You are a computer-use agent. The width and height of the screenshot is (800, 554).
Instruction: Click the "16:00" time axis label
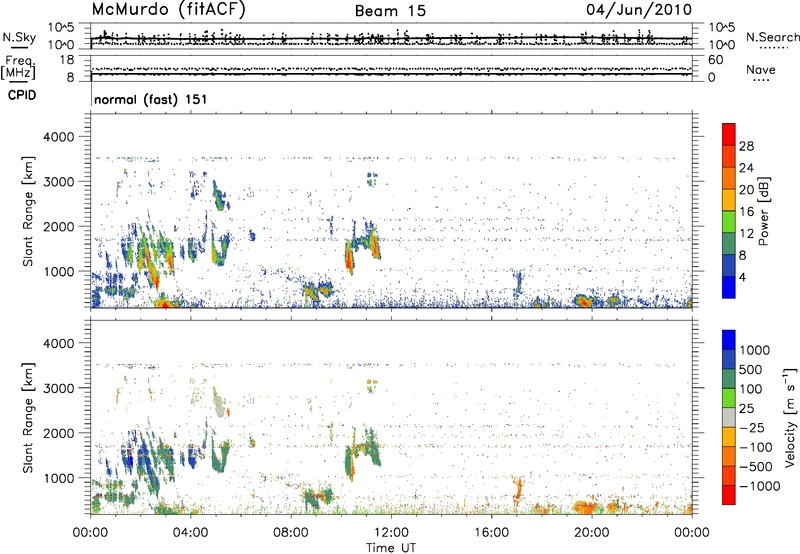click(491, 533)
